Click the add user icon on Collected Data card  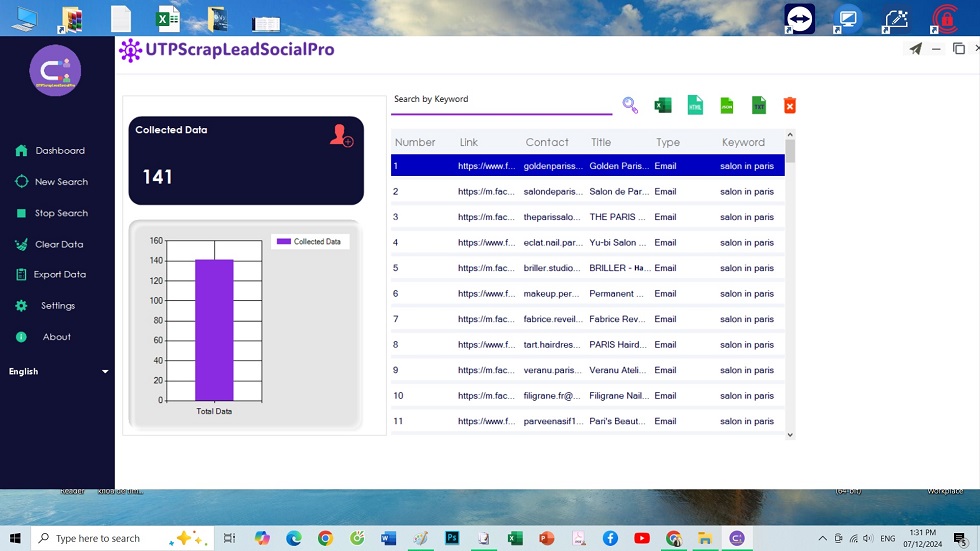[x=341, y=136]
